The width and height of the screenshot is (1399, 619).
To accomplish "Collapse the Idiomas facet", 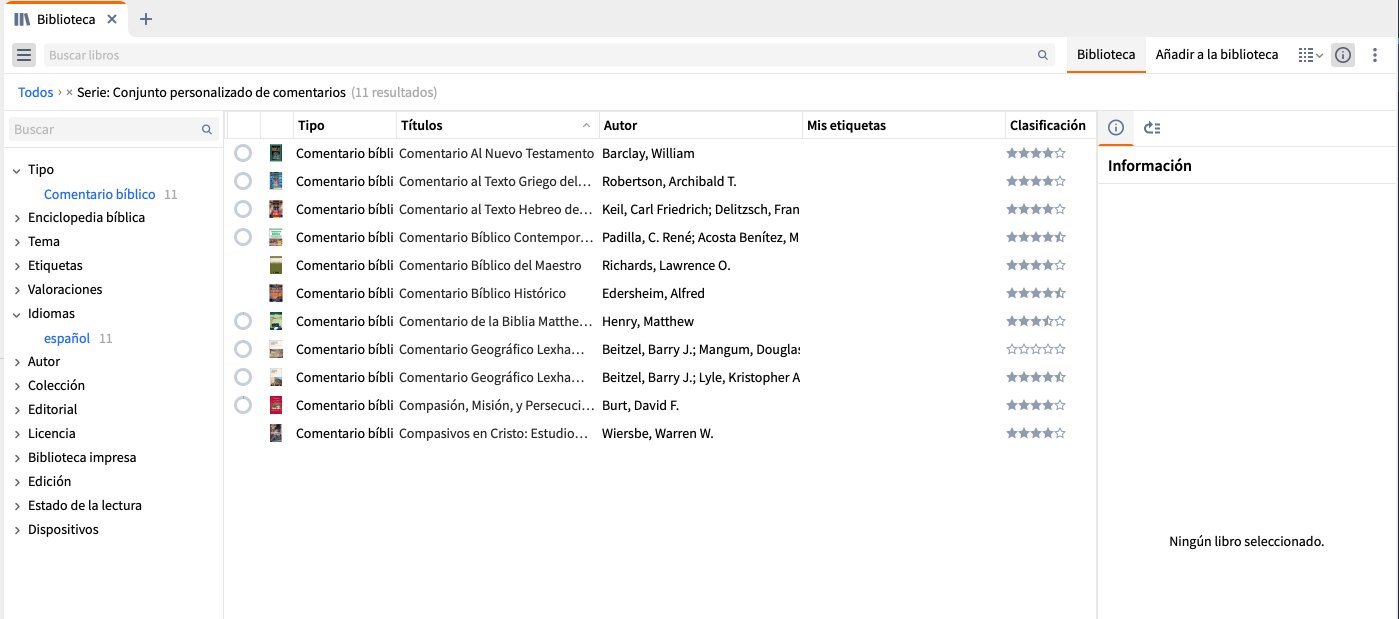I will click(17, 314).
